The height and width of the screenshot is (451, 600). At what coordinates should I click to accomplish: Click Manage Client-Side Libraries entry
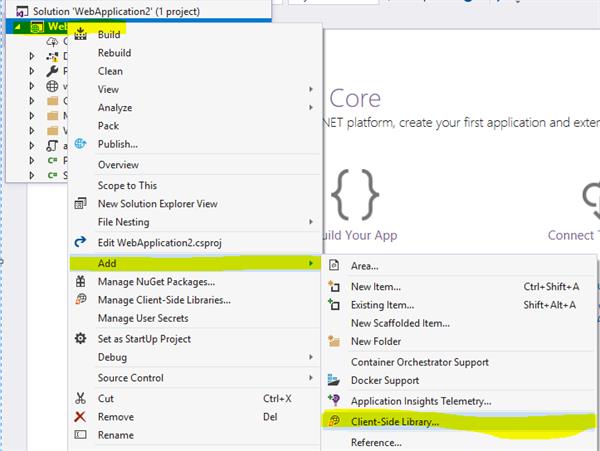click(164, 300)
